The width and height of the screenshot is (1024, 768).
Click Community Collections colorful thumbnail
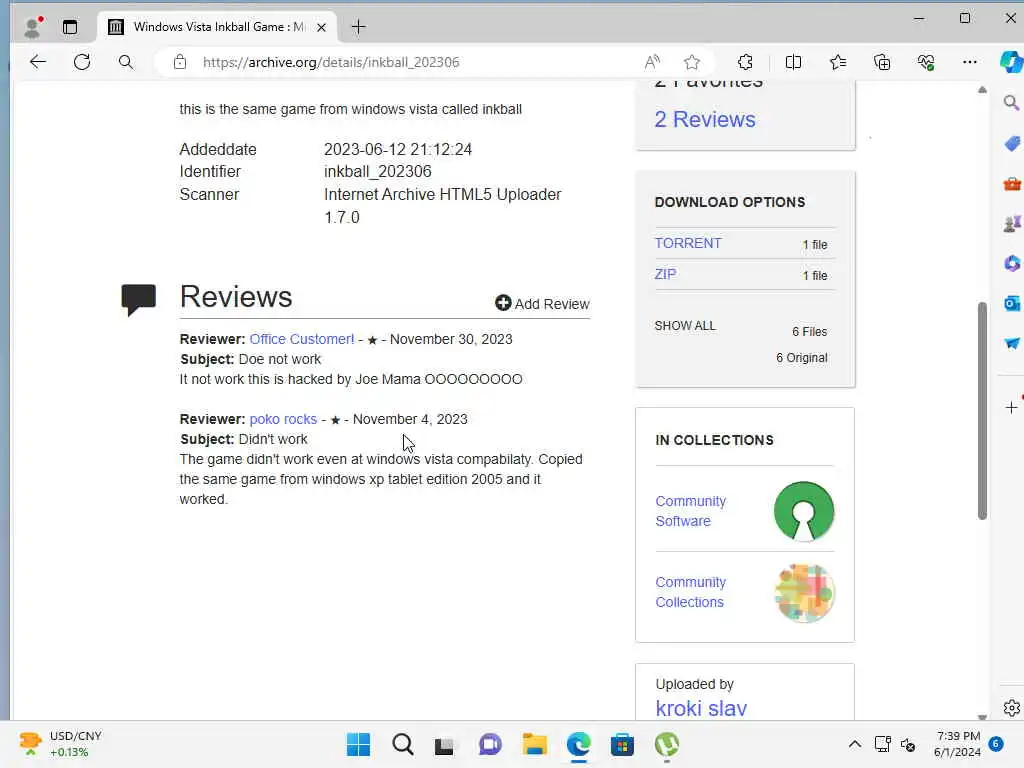tap(804, 593)
